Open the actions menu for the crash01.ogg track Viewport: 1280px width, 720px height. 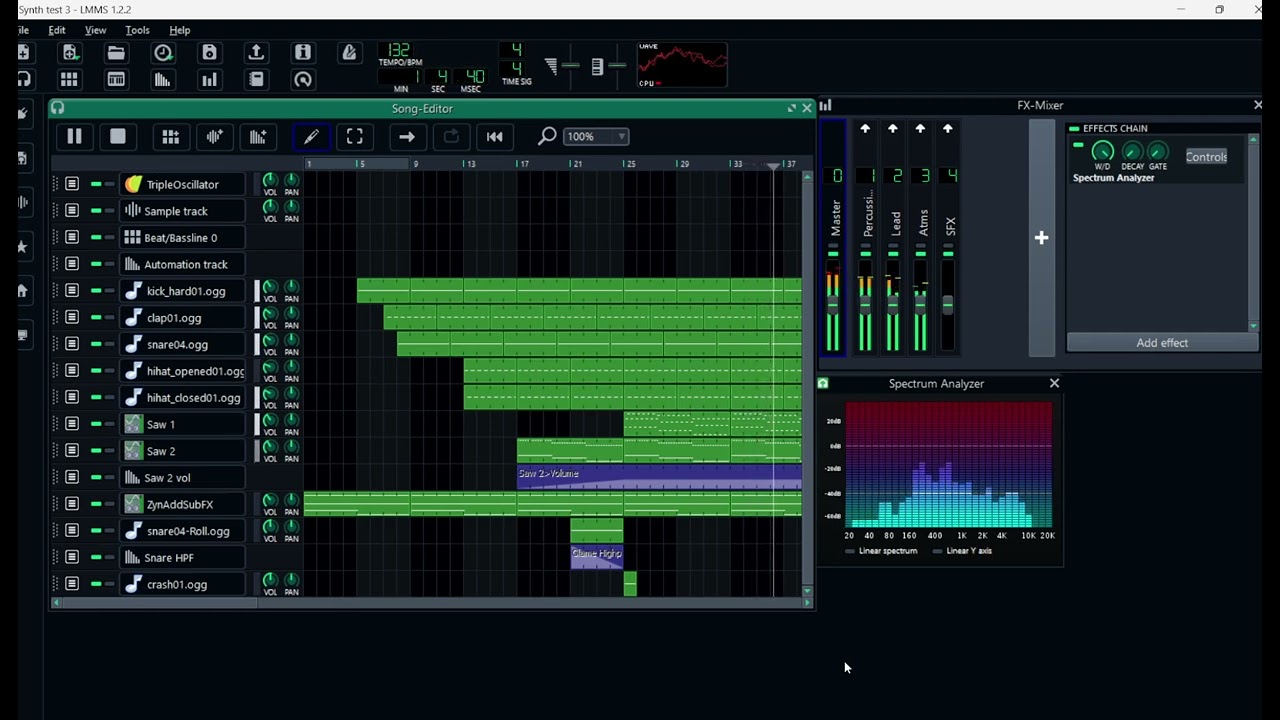coord(72,584)
